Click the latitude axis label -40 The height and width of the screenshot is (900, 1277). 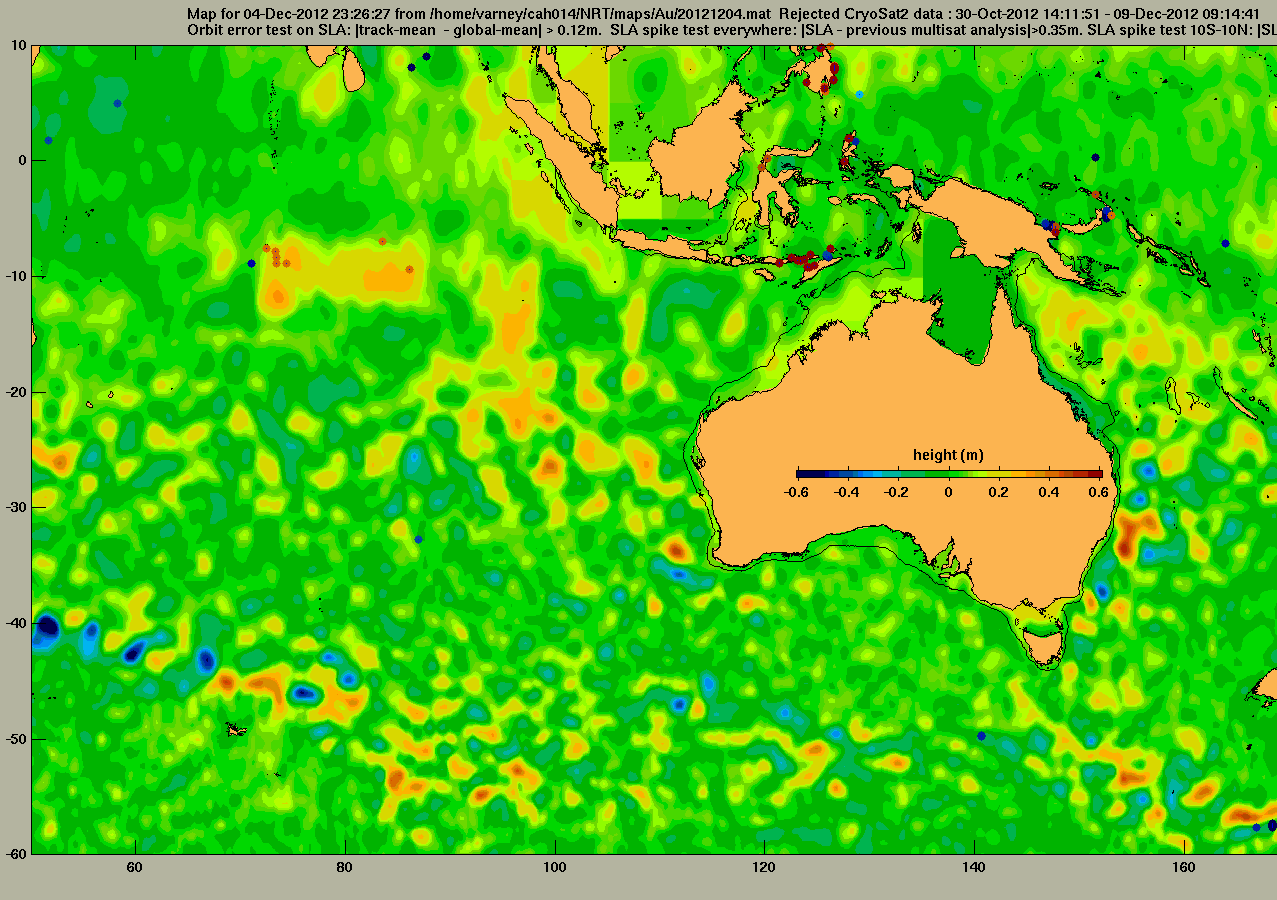coord(17,623)
